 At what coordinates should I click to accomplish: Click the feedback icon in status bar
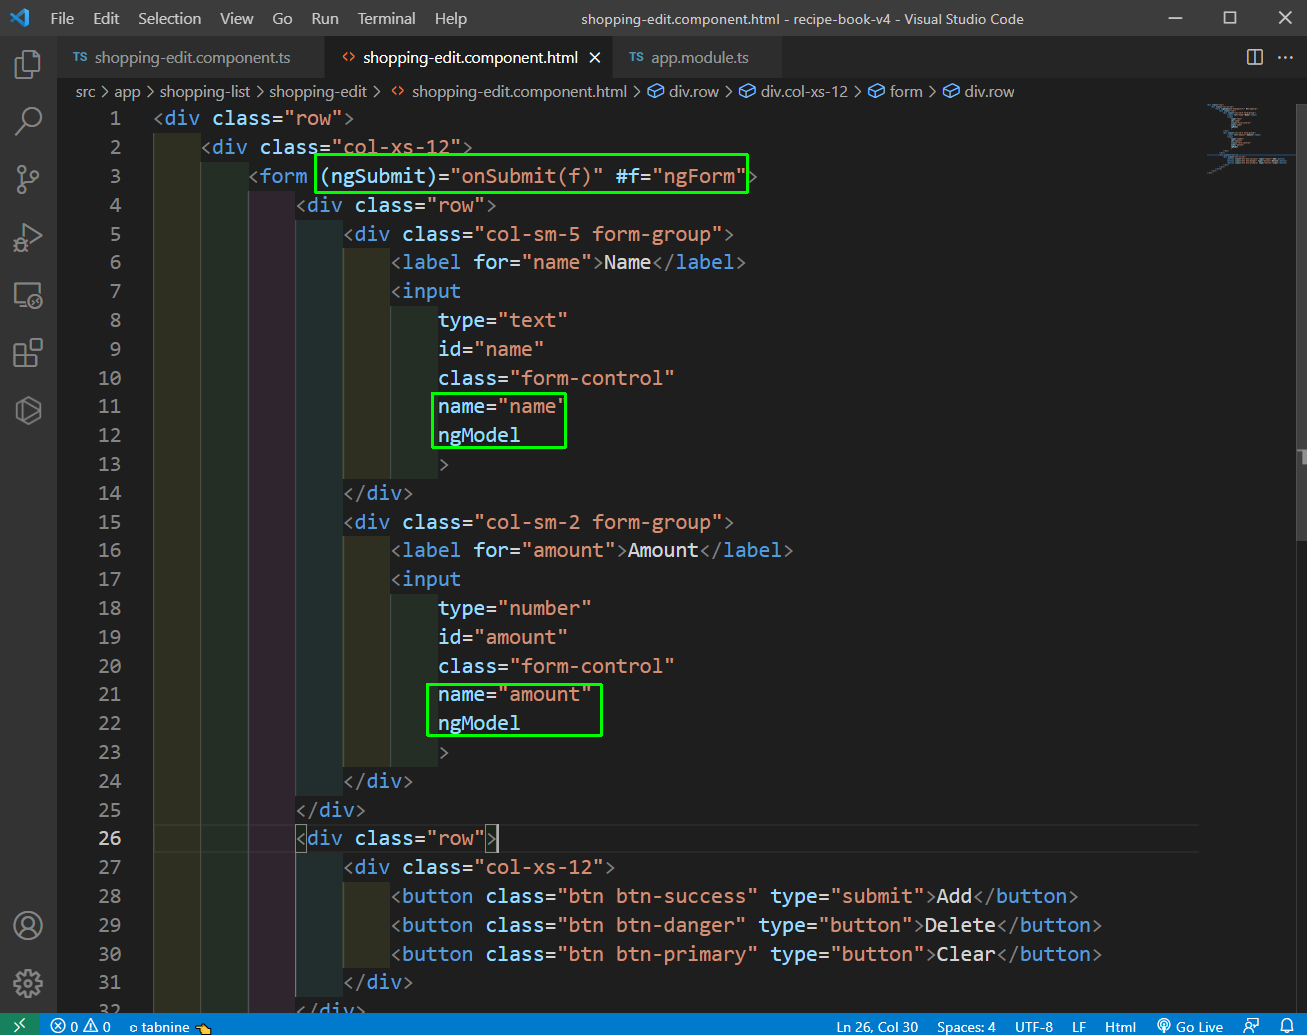pyautogui.click(x=1251, y=1026)
